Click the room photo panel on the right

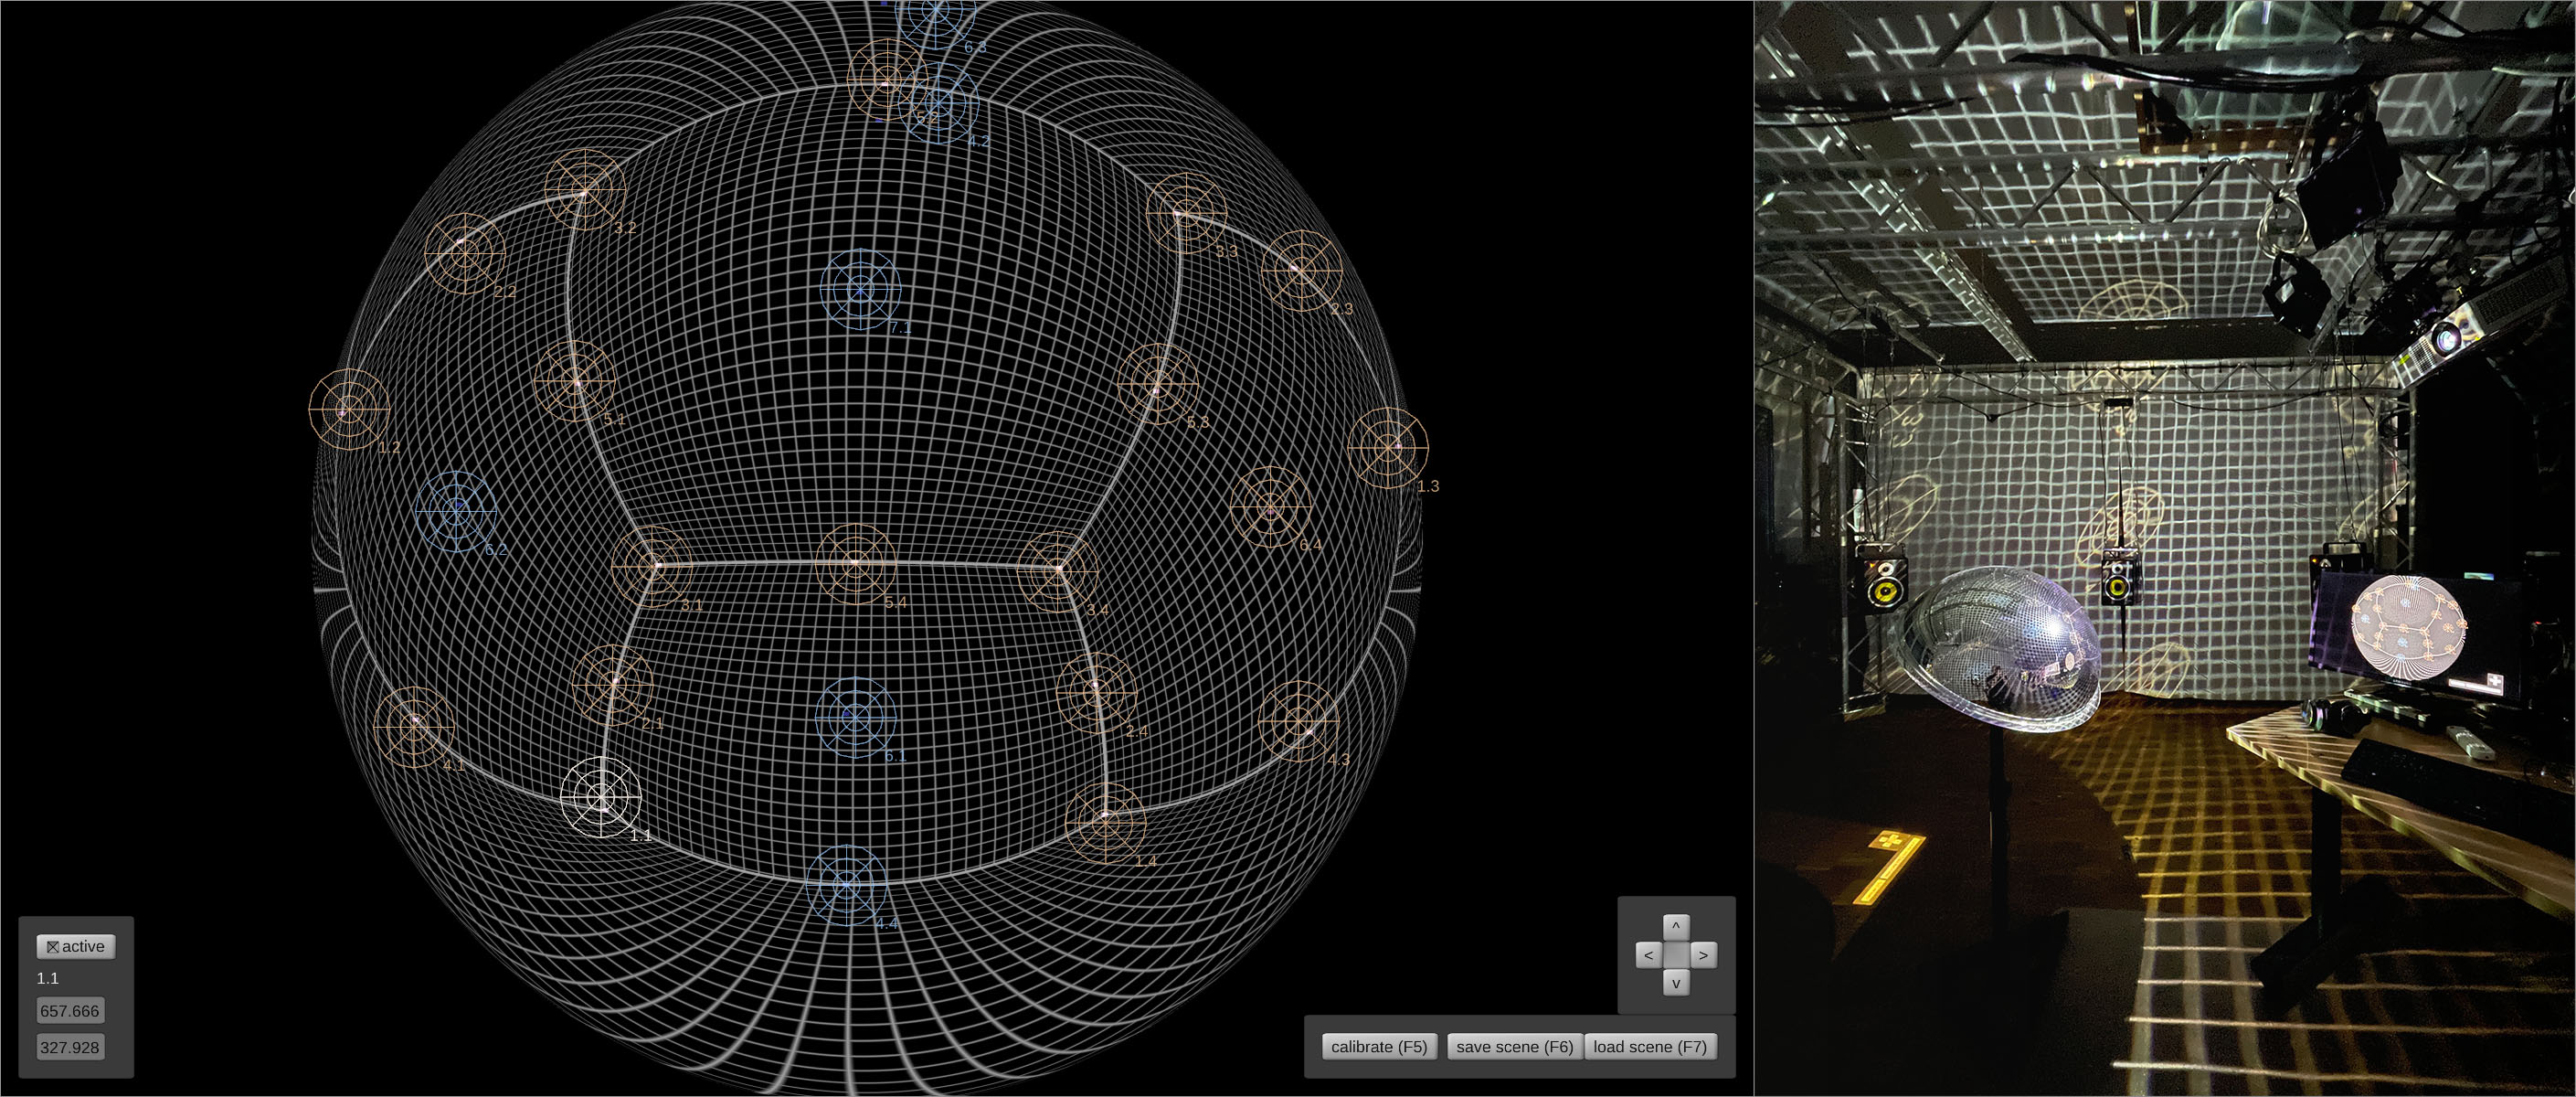click(2164, 548)
